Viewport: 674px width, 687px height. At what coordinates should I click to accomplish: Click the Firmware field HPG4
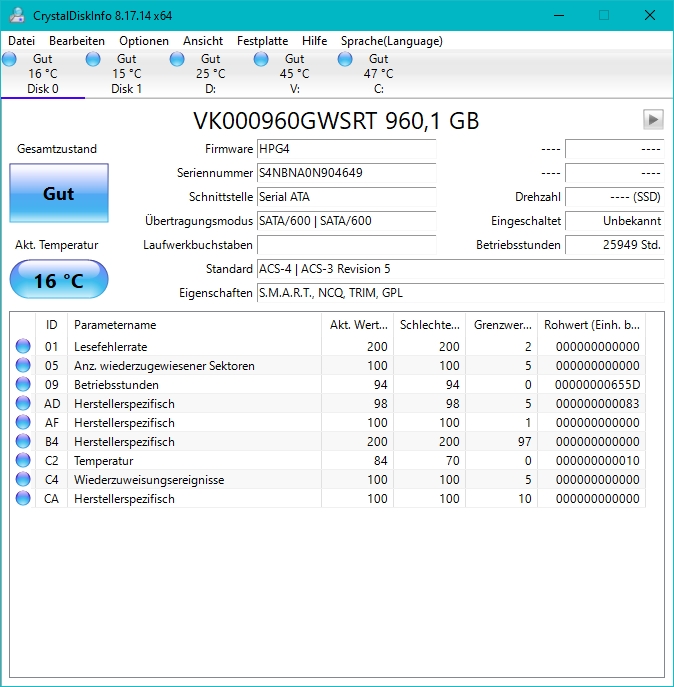346,149
